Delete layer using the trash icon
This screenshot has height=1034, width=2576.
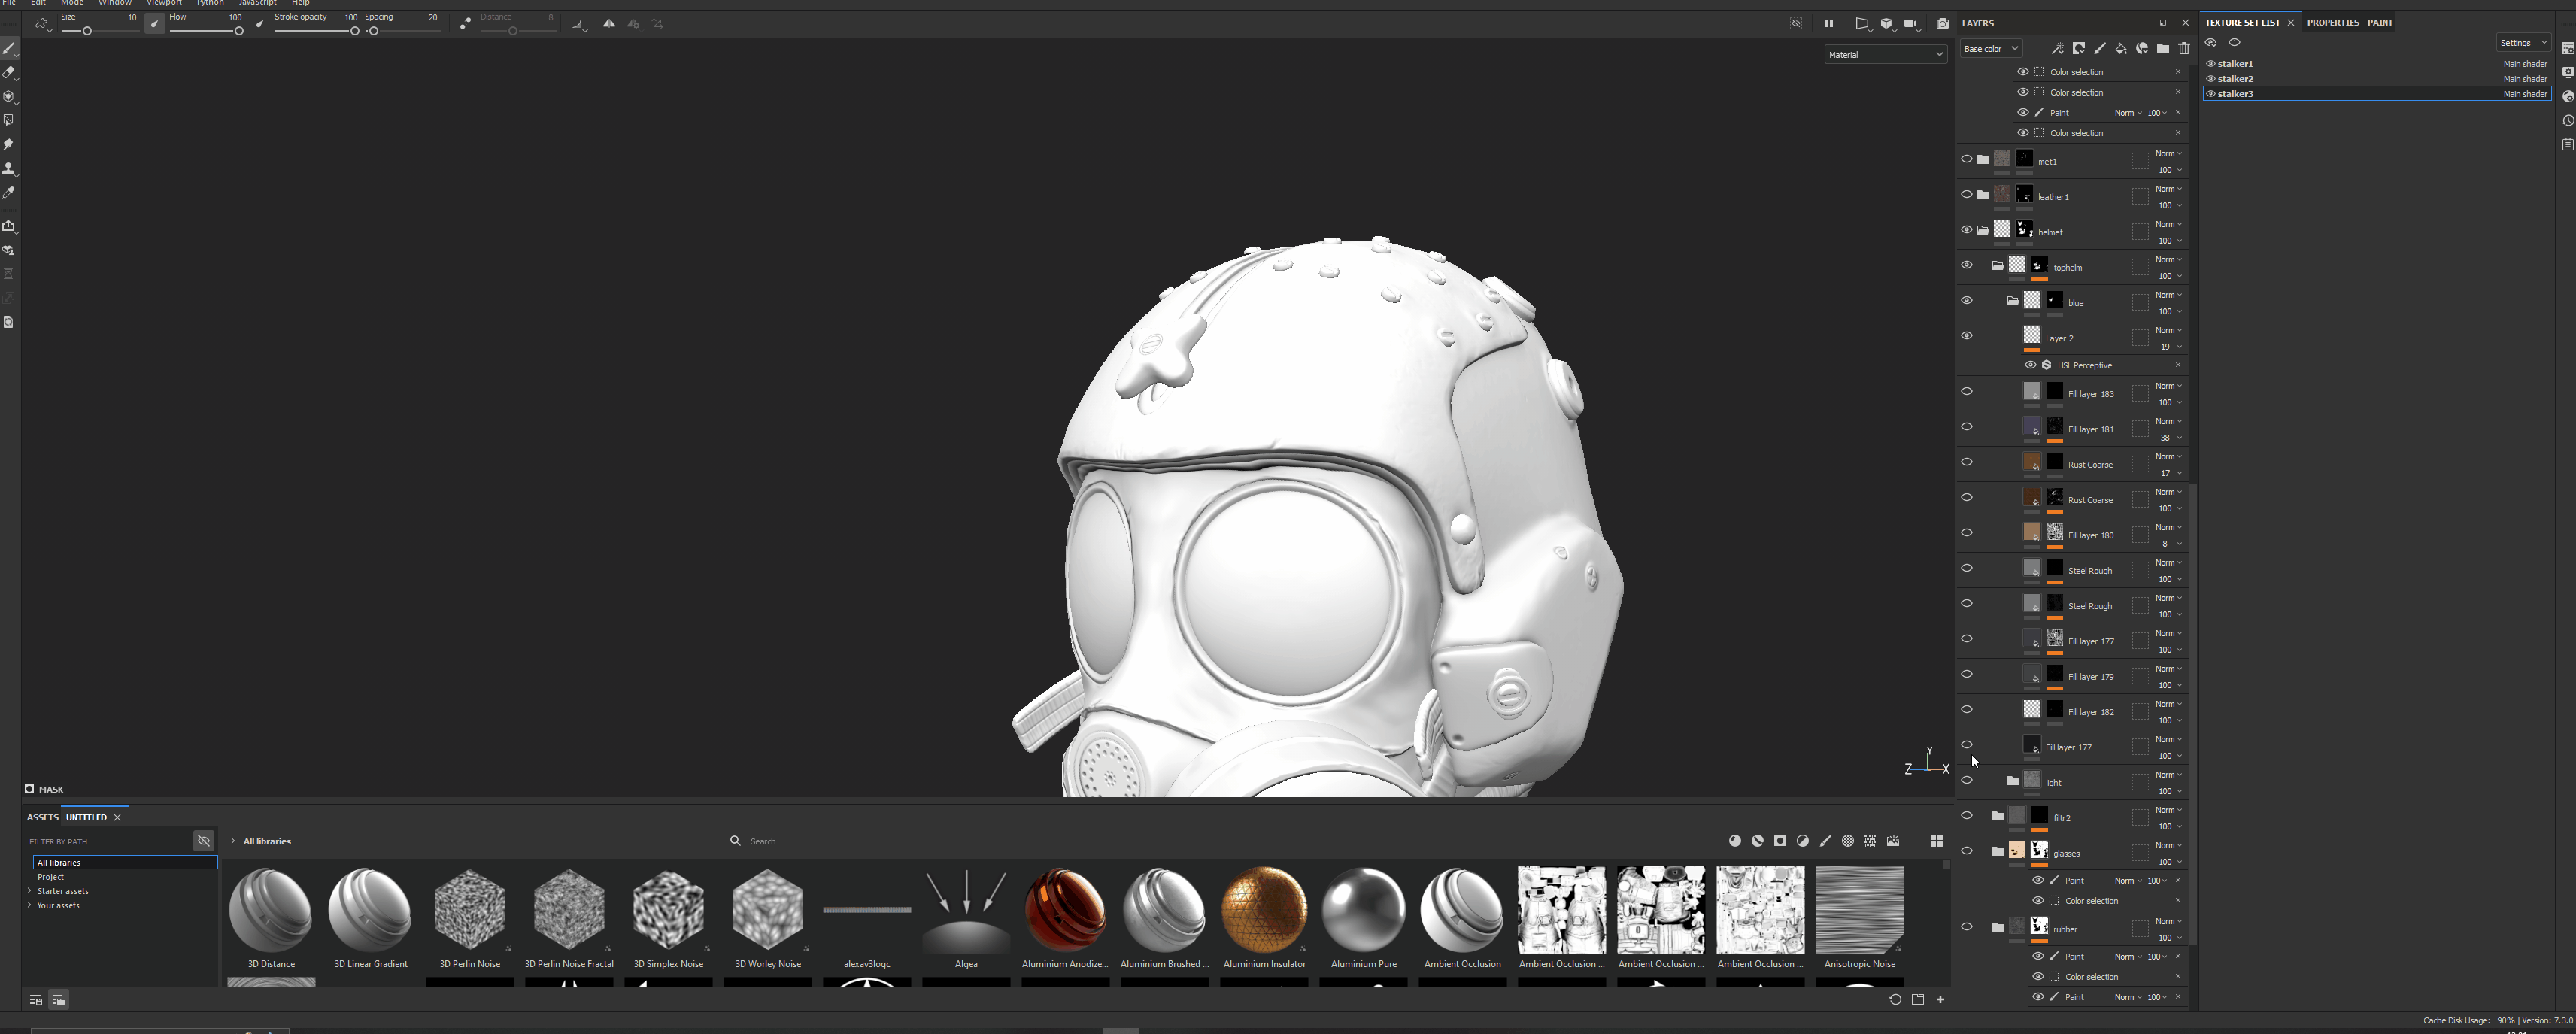pyautogui.click(x=2184, y=48)
